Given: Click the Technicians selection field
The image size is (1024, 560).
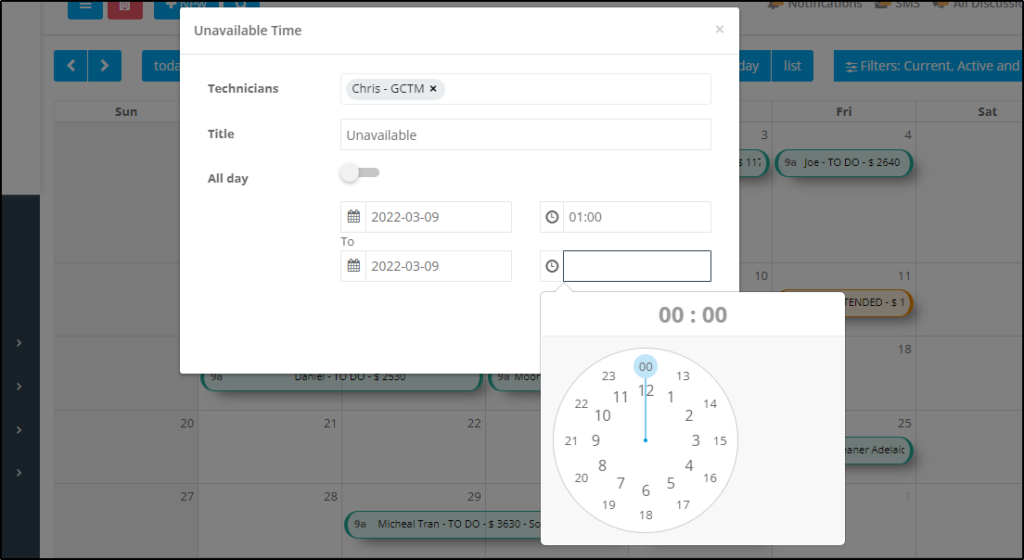Looking at the screenshot, I should pos(525,89).
